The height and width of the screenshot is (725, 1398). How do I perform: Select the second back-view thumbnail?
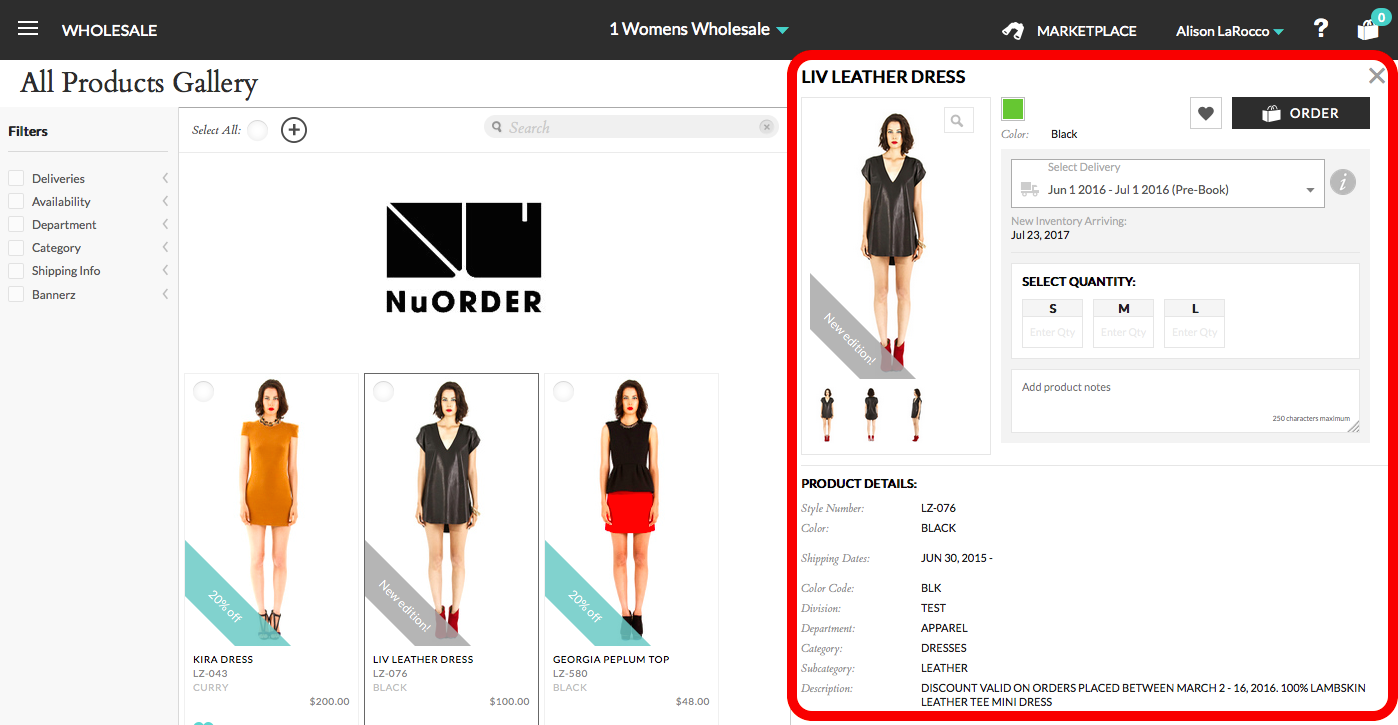(870, 414)
